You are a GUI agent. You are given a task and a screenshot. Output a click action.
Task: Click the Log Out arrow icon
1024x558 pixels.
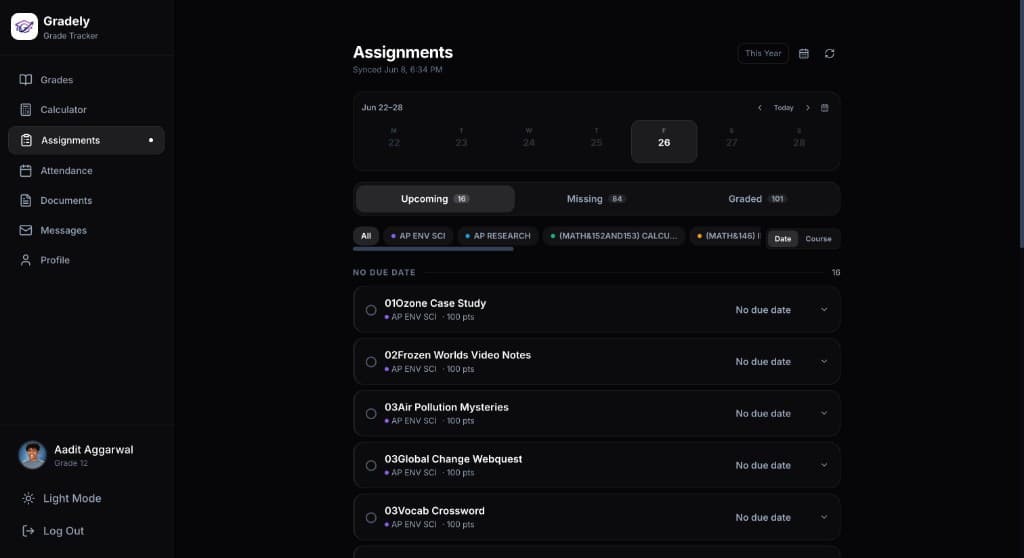[28, 531]
